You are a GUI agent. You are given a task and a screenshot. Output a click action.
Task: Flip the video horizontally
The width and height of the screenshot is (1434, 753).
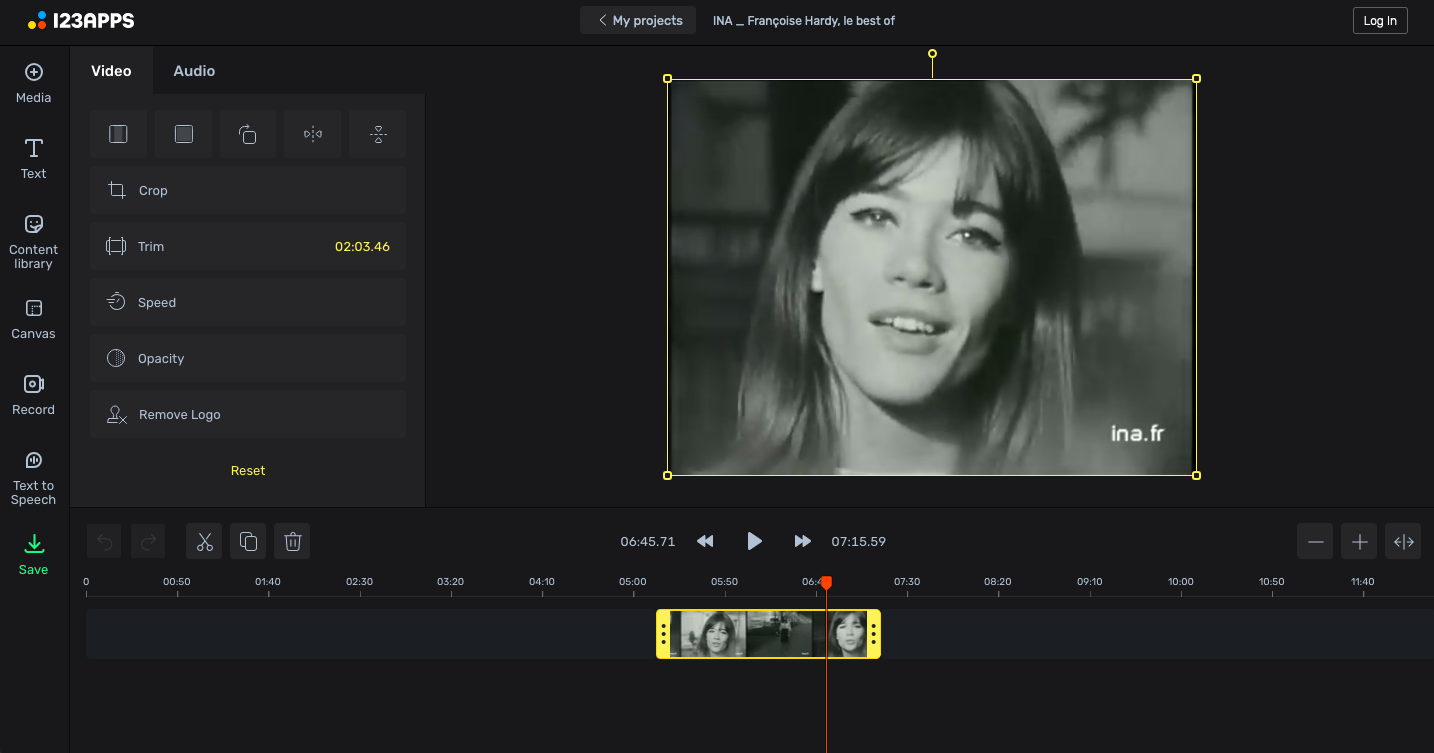coord(313,134)
